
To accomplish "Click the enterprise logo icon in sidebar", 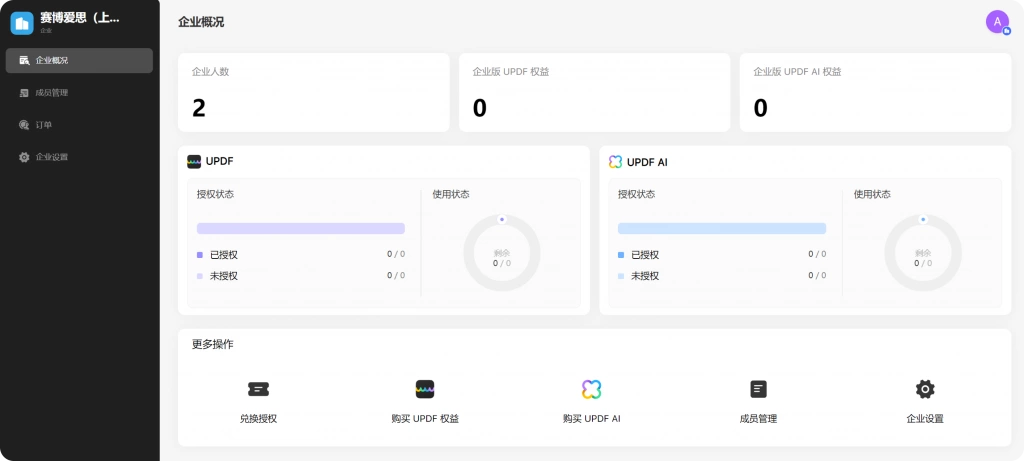I will (x=22, y=24).
